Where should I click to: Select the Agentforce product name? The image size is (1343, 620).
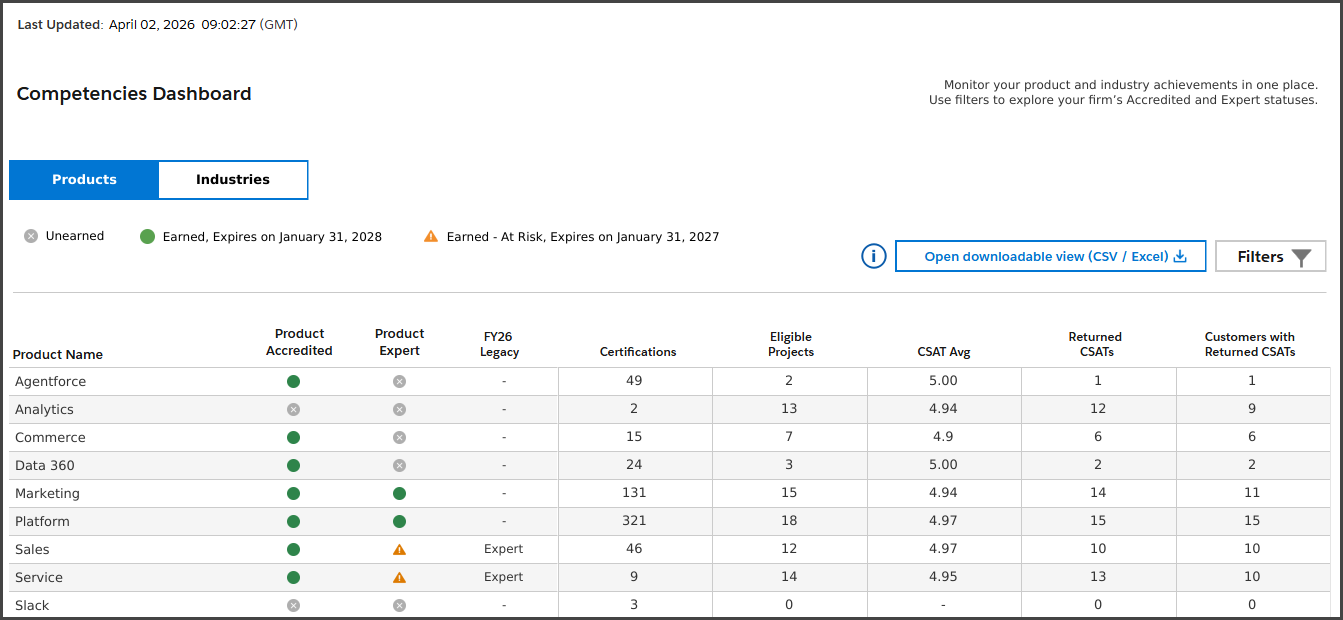click(51, 381)
